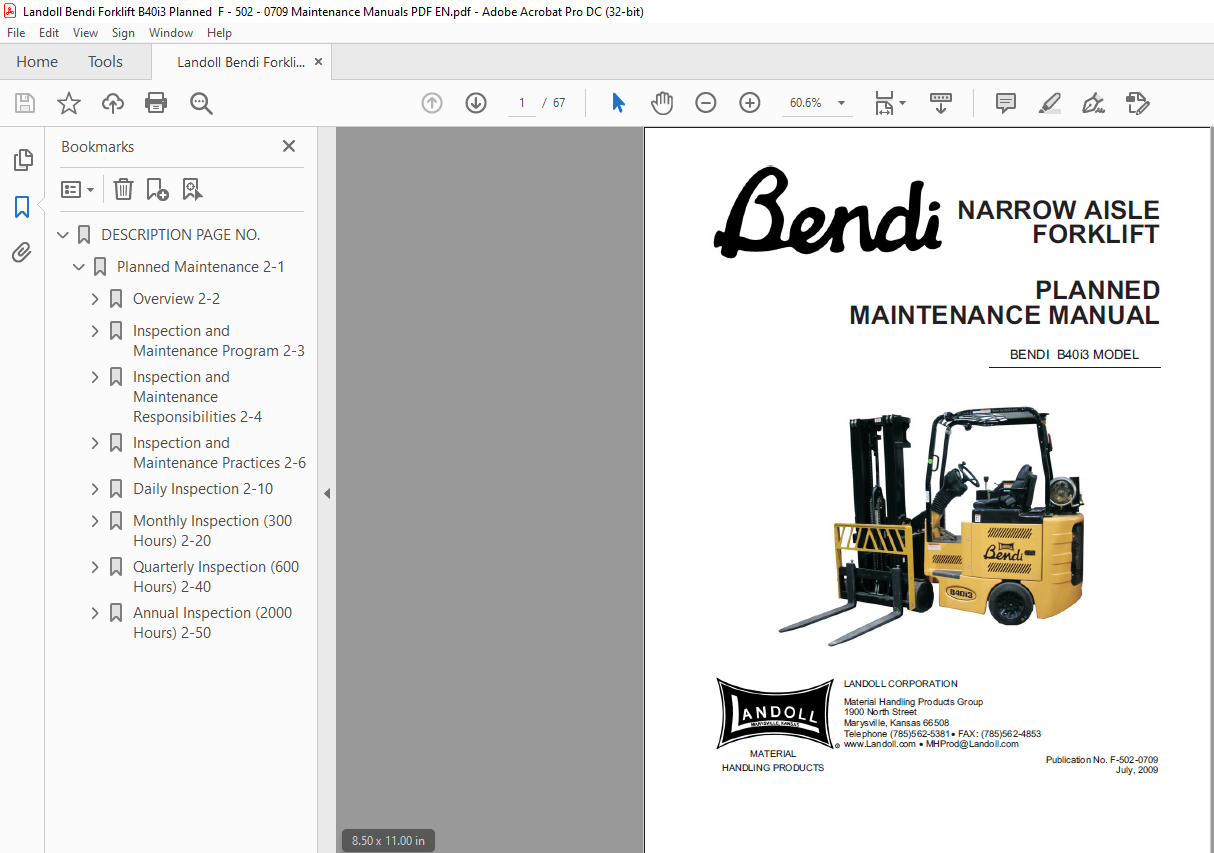This screenshot has height=853, width=1214.
Task: Select DESCRIPTION PAGE NO. bookmark
Action: [181, 235]
